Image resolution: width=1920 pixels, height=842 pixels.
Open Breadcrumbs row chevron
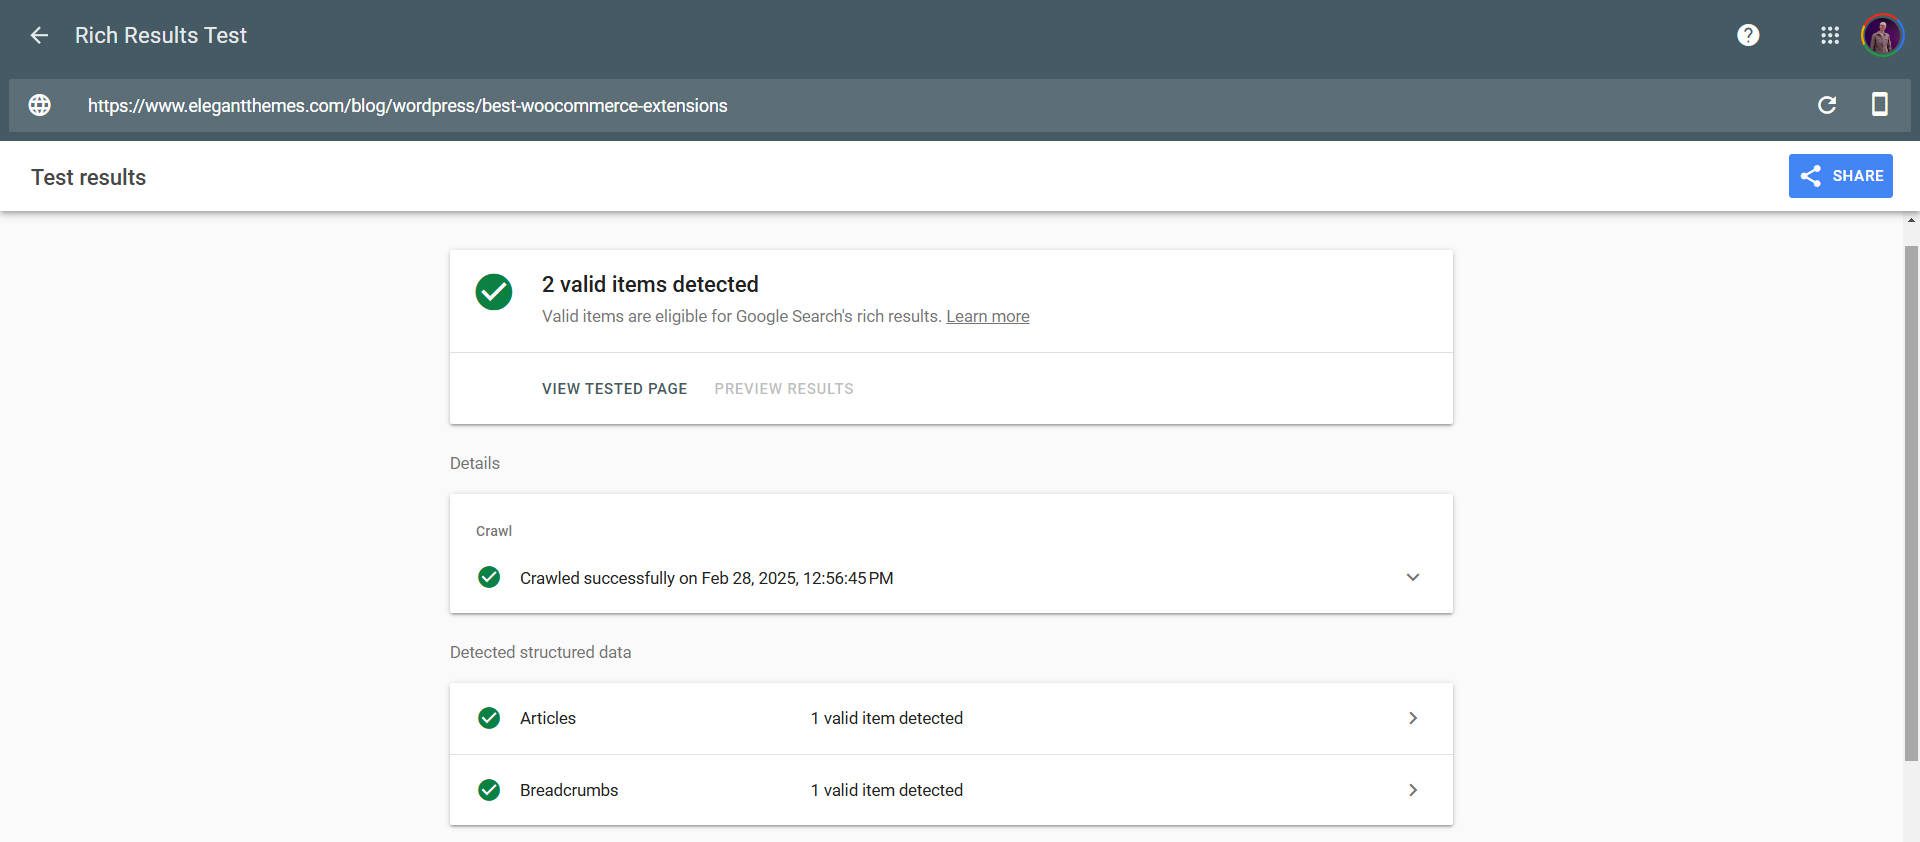tap(1413, 790)
